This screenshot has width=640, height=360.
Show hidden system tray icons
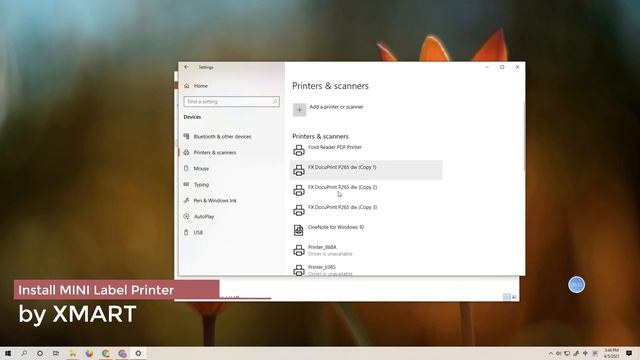551,353
